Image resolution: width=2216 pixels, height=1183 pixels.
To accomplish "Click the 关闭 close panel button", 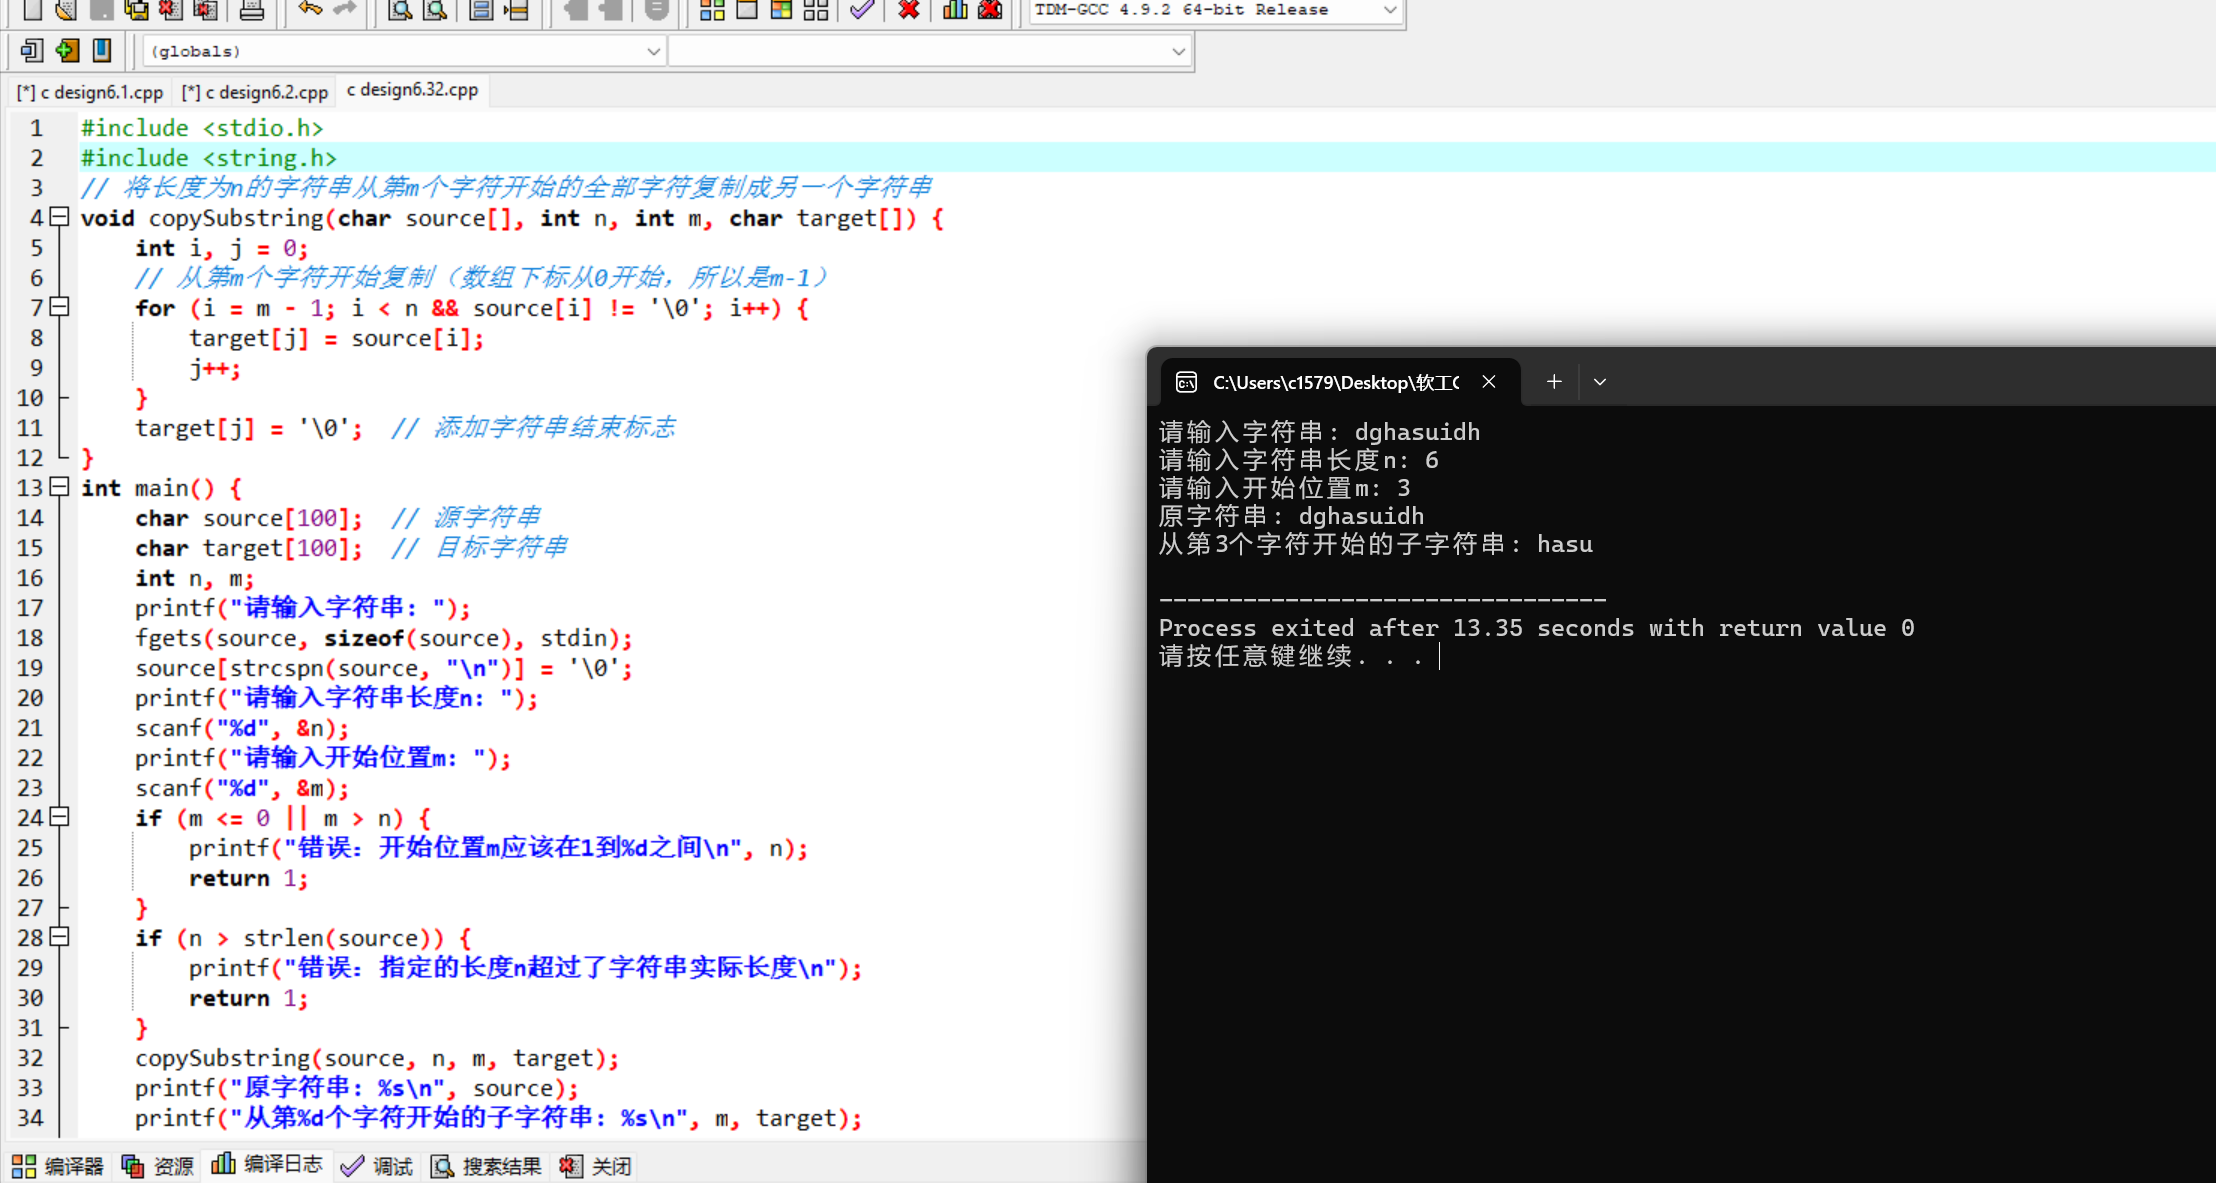I will click(x=594, y=1165).
